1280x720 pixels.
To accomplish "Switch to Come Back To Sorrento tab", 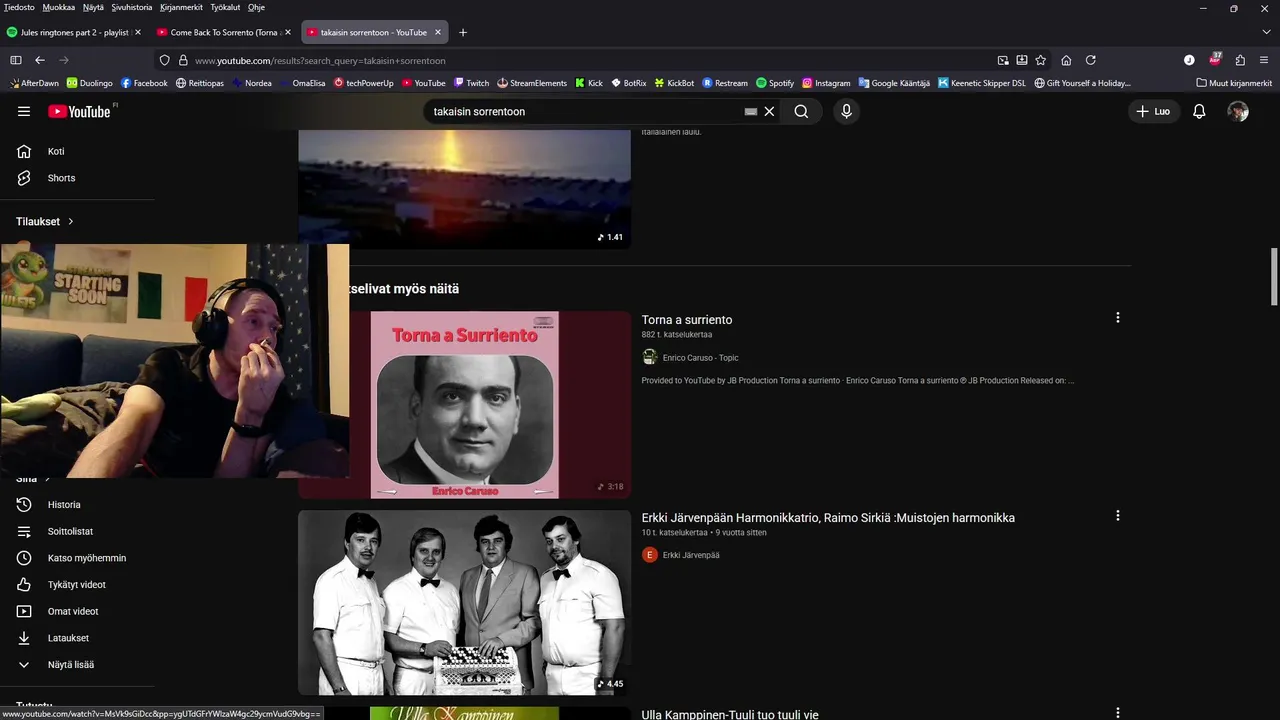I will (x=223, y=32).
